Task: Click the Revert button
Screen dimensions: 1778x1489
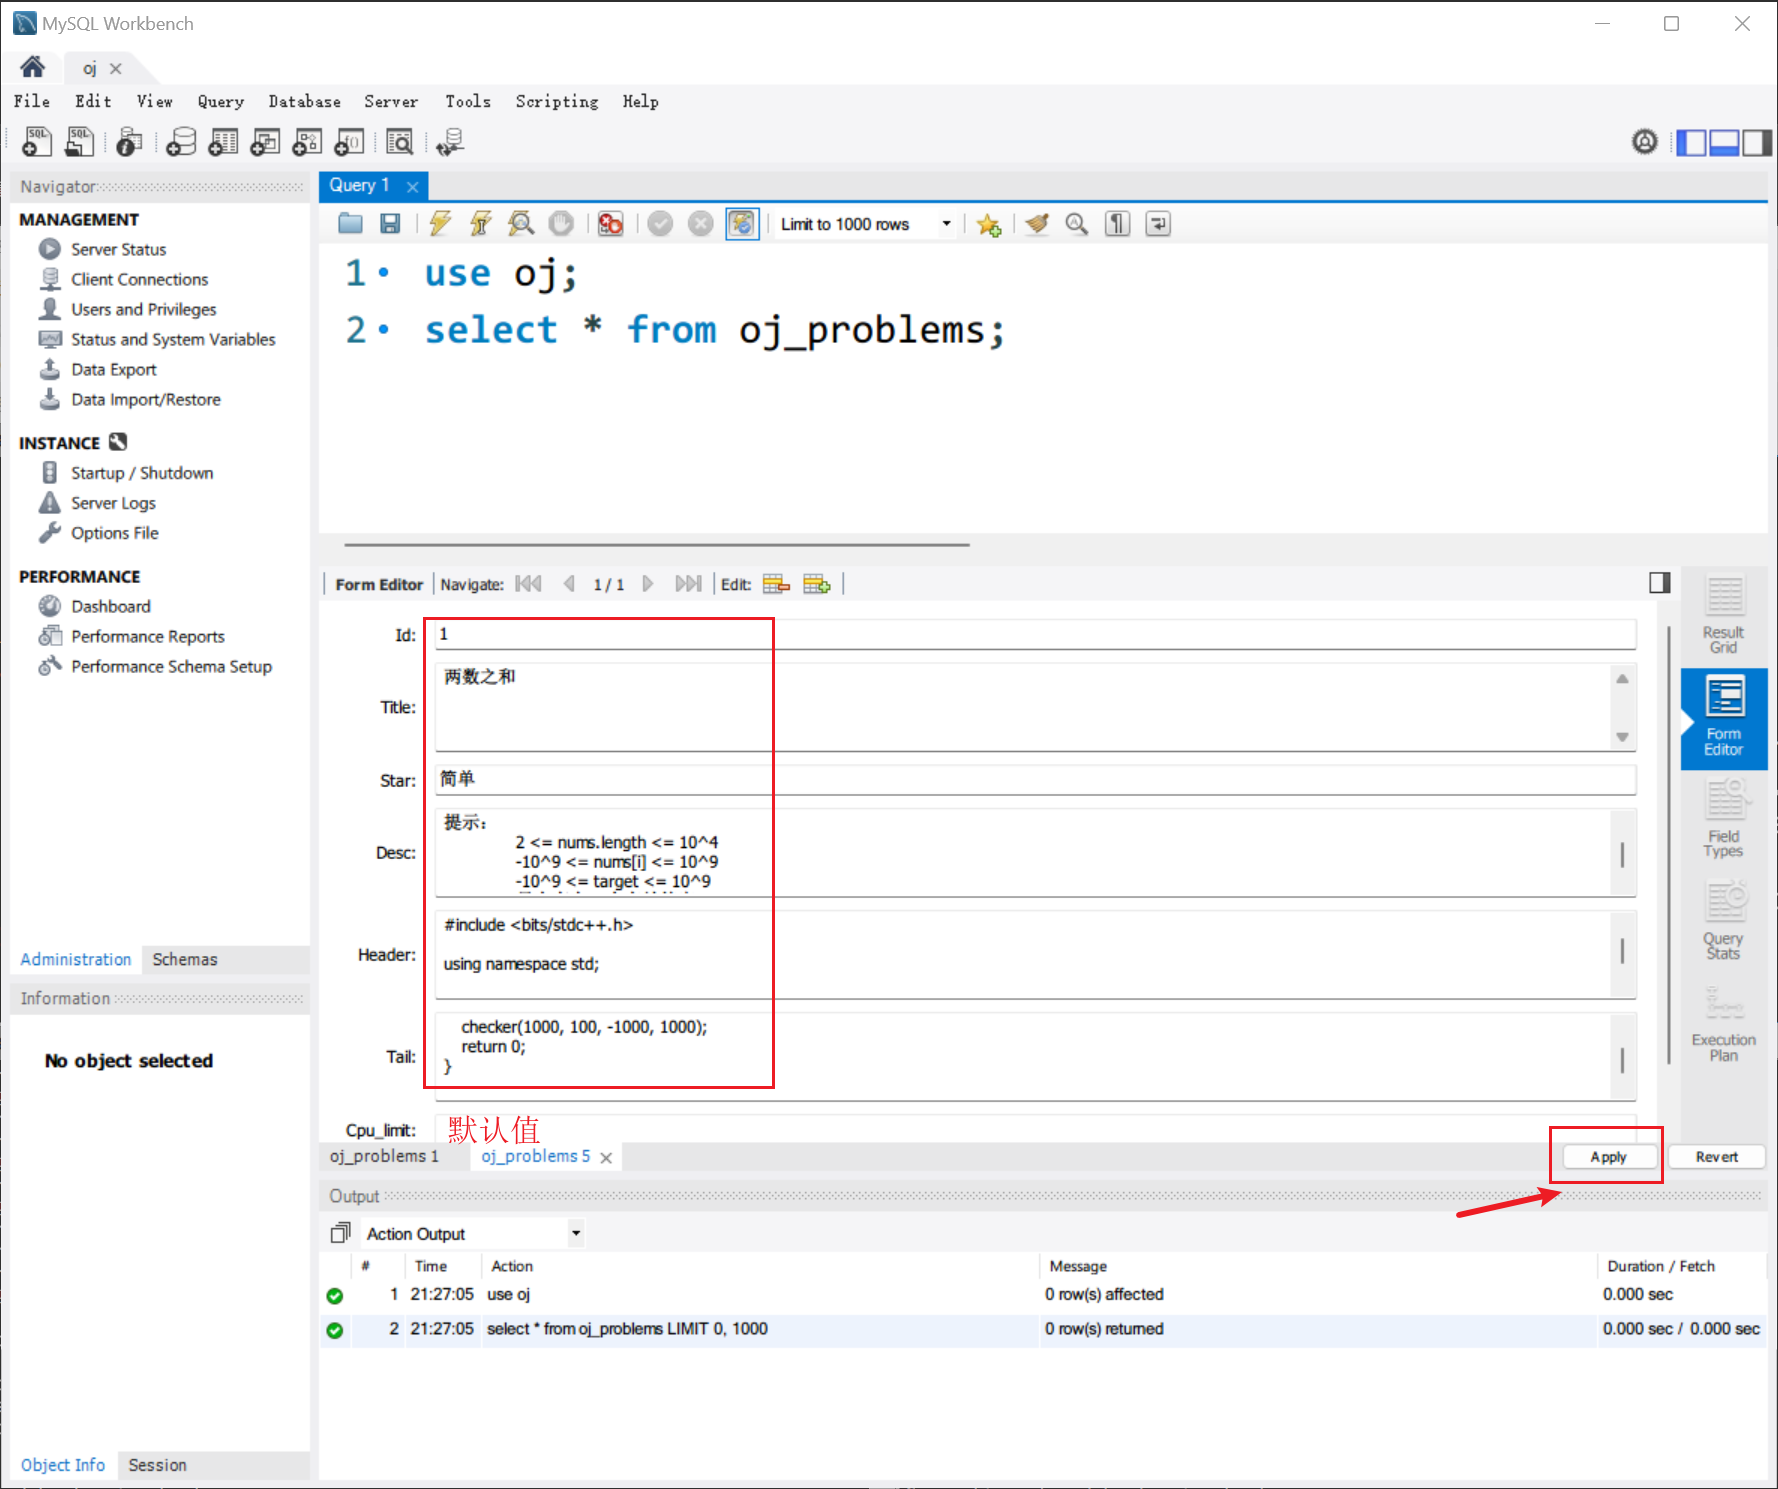Action: coord(1716,1157)
